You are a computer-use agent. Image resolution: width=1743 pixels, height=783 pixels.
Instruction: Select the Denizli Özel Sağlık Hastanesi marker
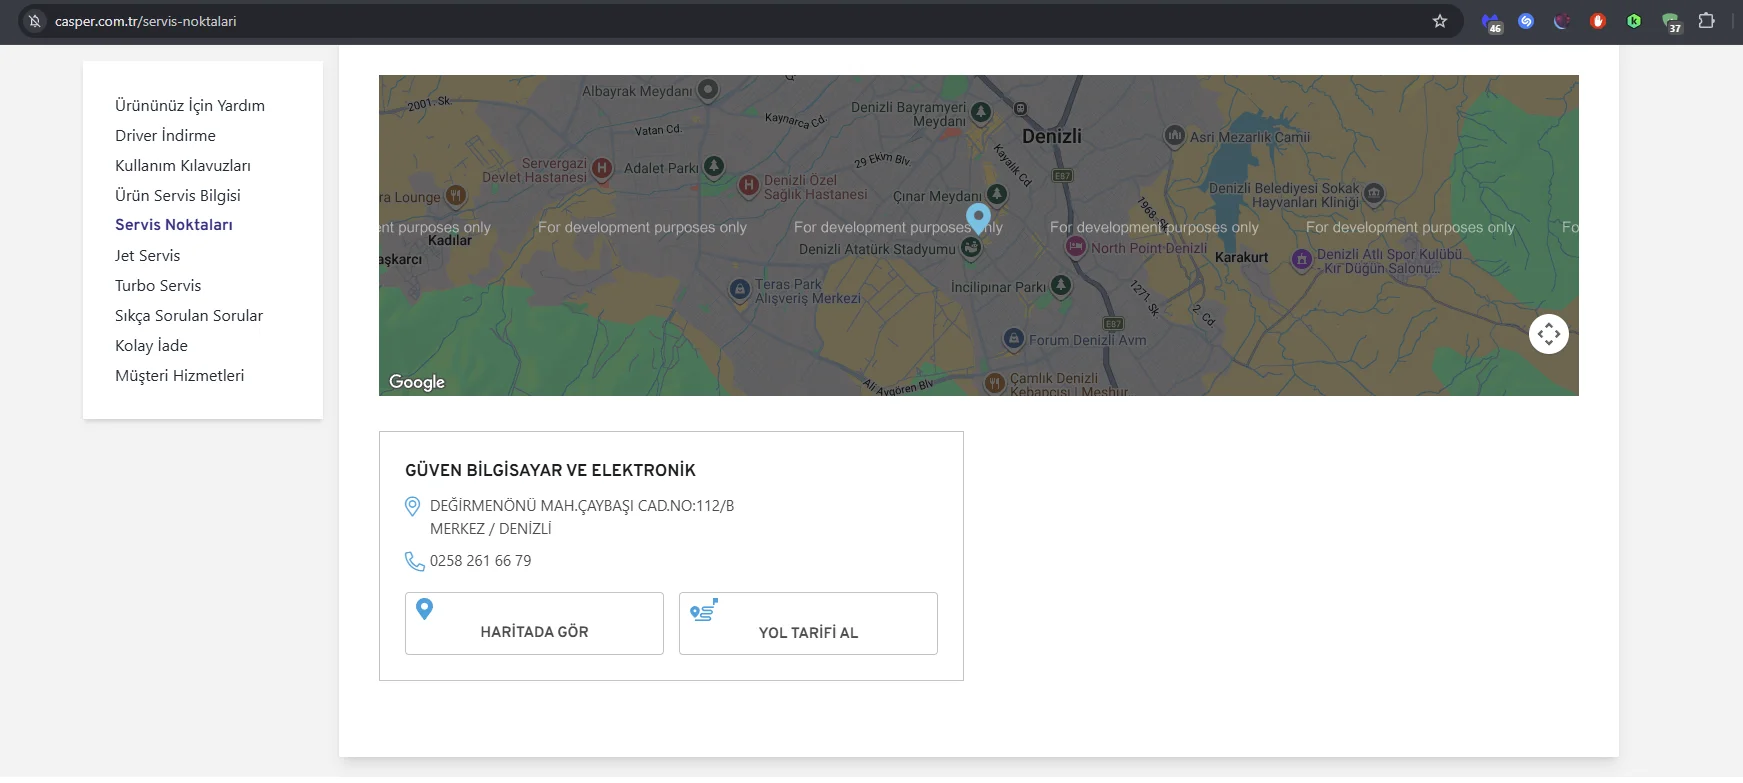click(x=749, y=185)
